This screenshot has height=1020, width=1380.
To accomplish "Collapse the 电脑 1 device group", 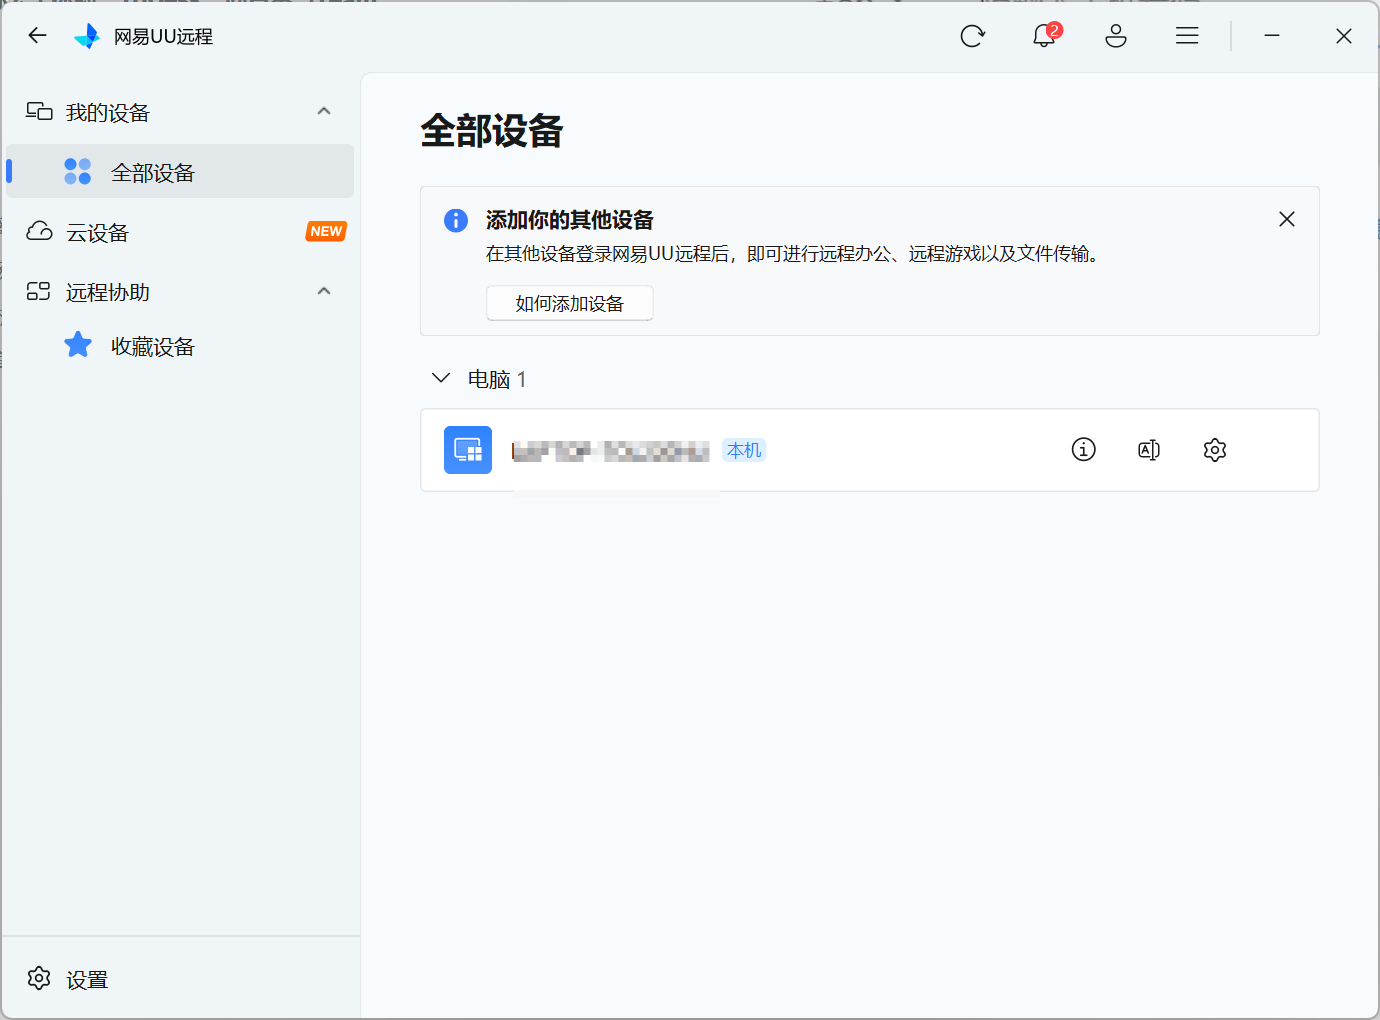I will (441, 378).
